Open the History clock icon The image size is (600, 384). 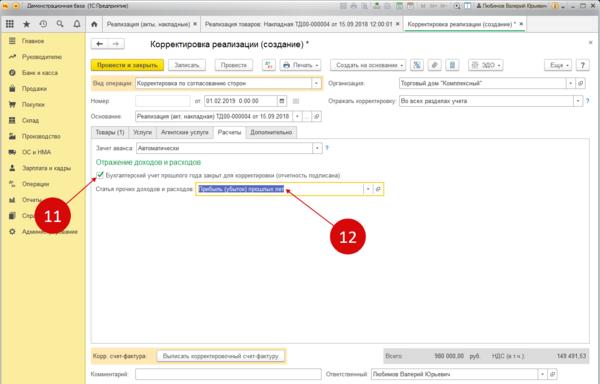(43, 24)
